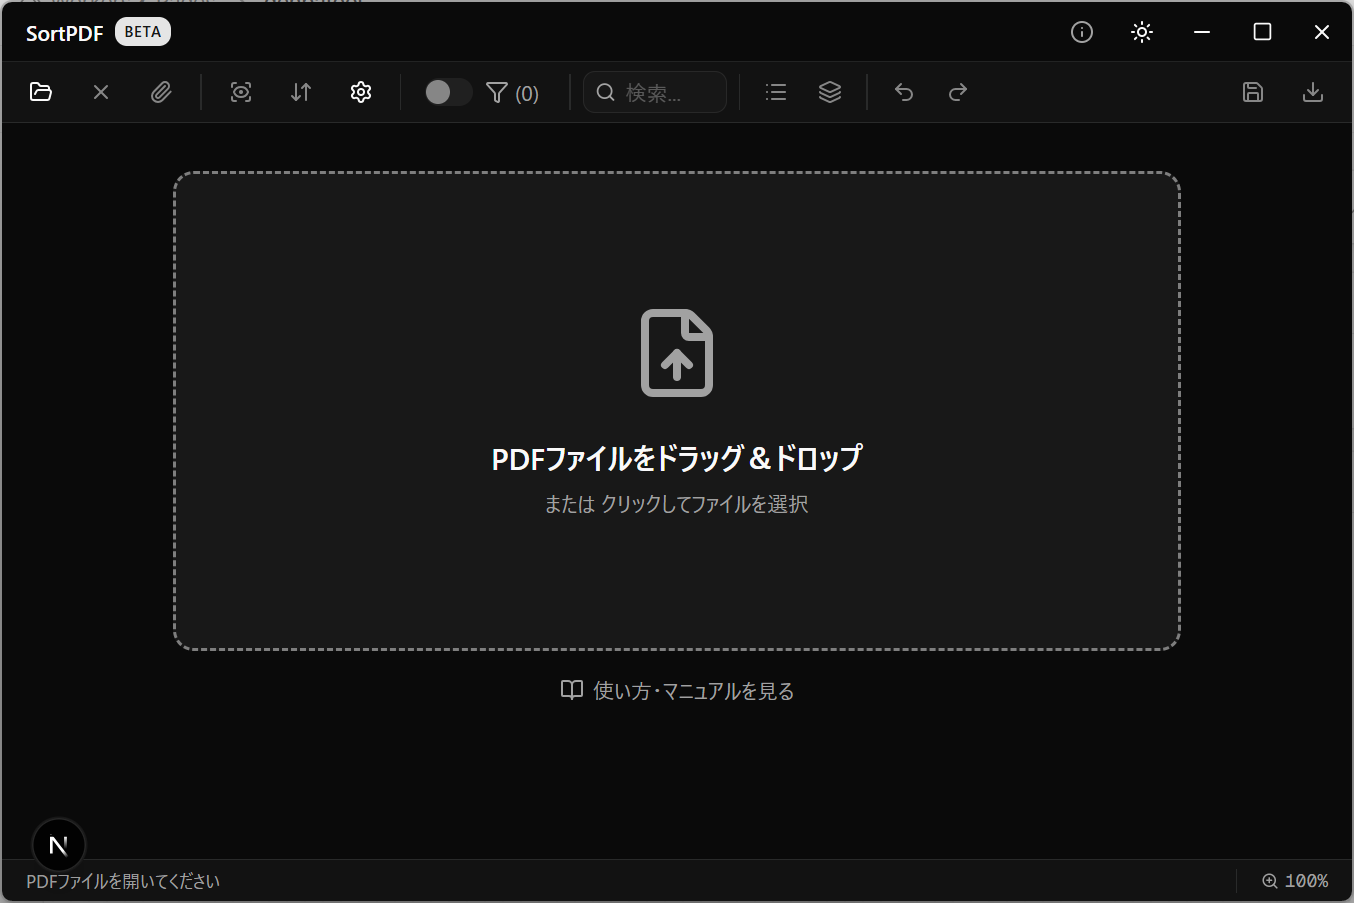Click the 100% zoom indicator
This screenshot has width=1354, height=903.
coord(1295,881)
